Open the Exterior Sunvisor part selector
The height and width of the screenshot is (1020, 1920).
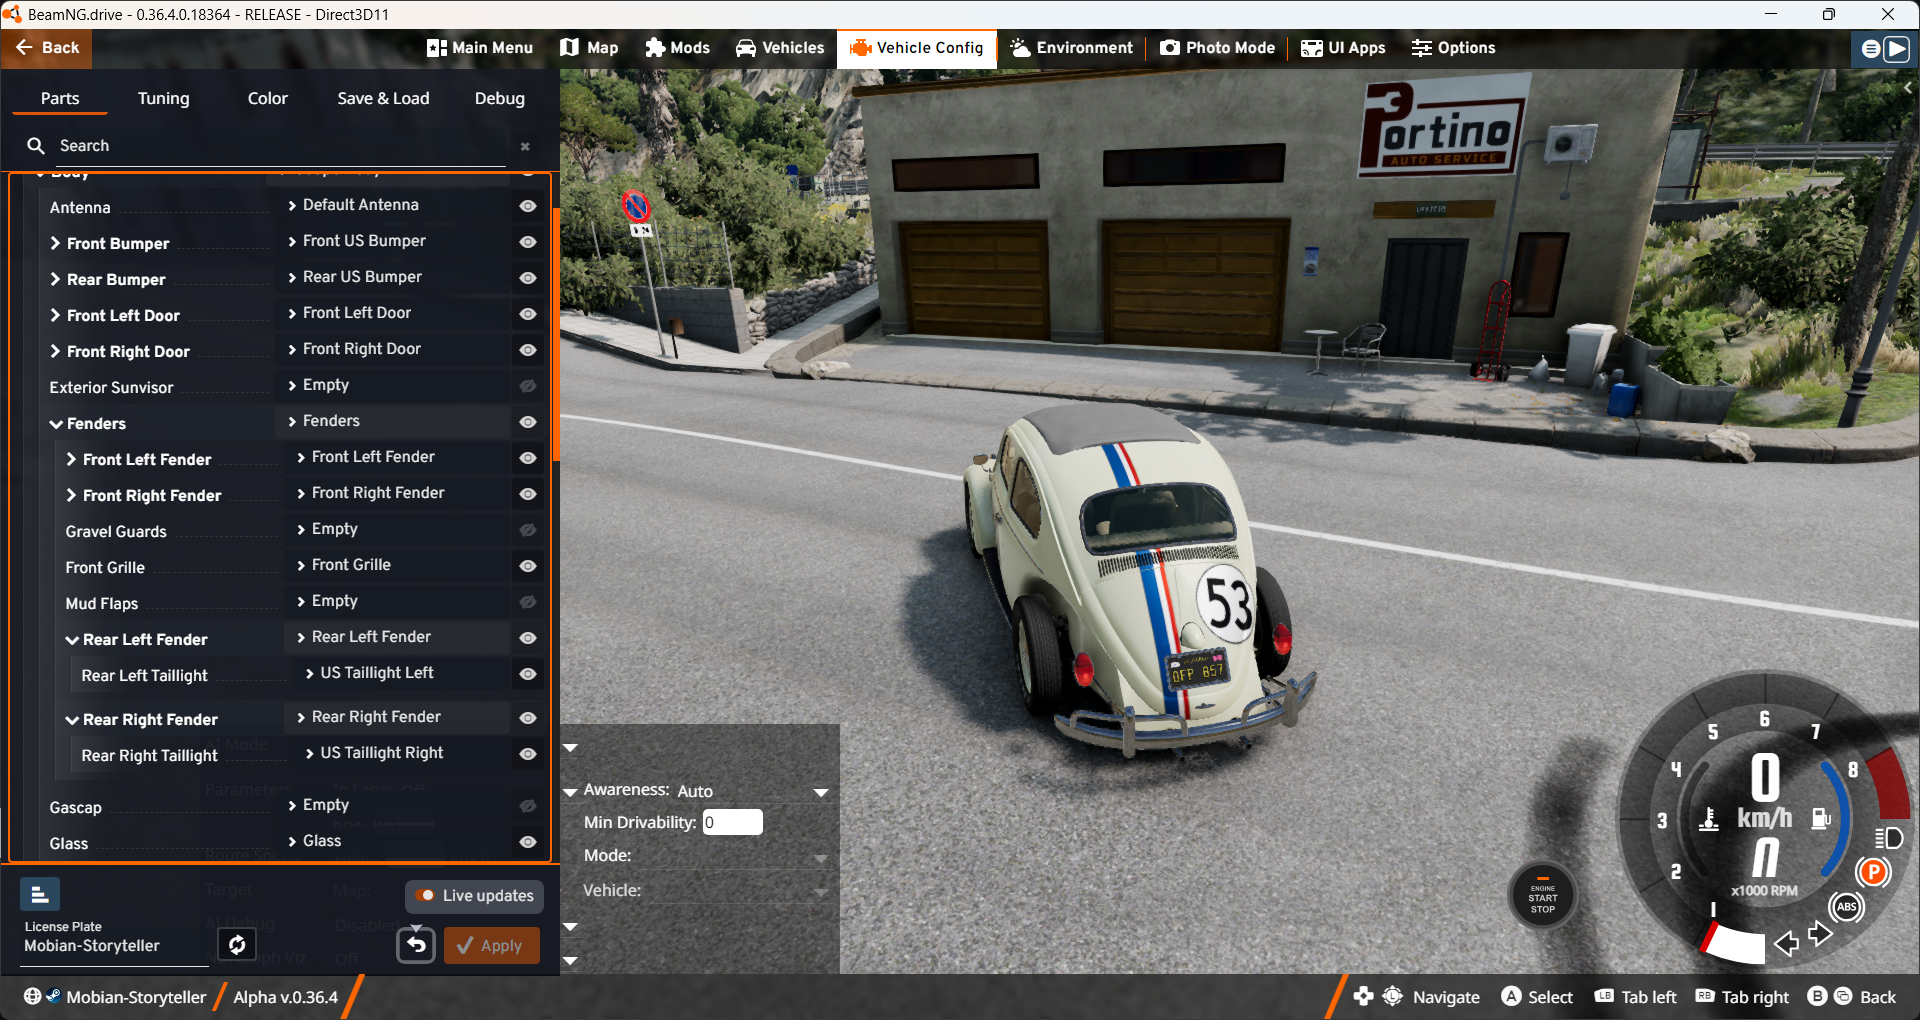coord(393,385)
